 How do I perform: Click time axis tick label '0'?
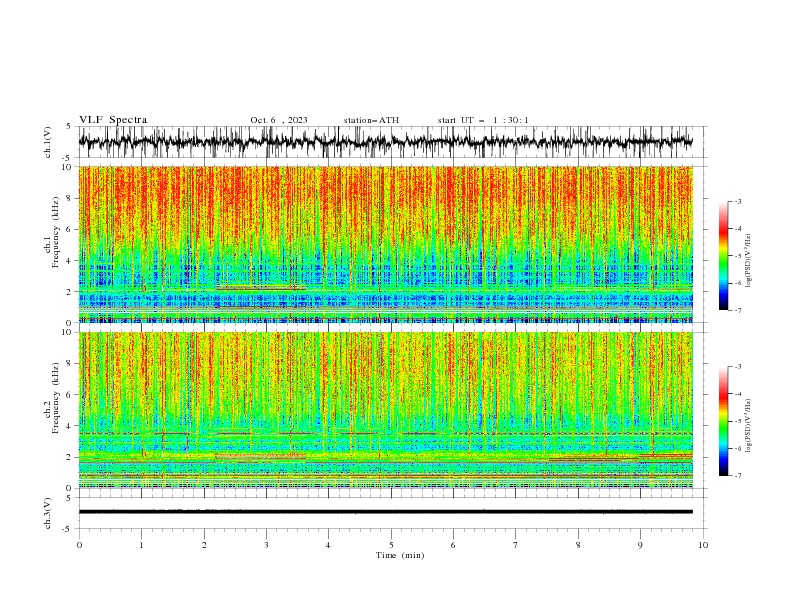[79, 545]
